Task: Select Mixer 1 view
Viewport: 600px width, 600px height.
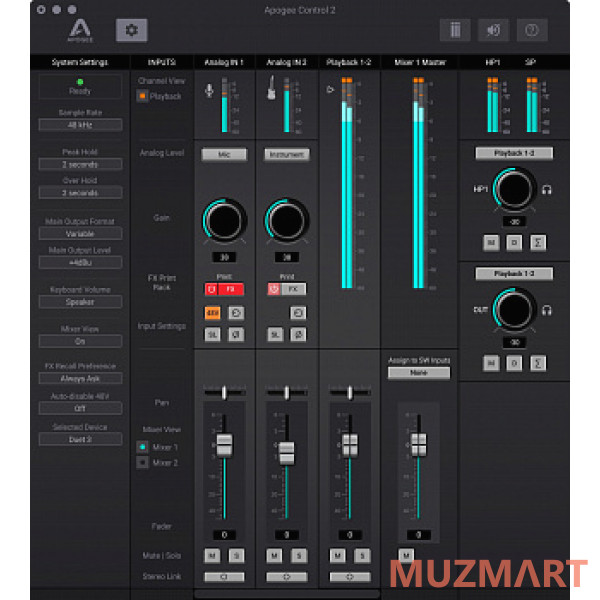Action: pyautogui.click(x=142, y=447)
